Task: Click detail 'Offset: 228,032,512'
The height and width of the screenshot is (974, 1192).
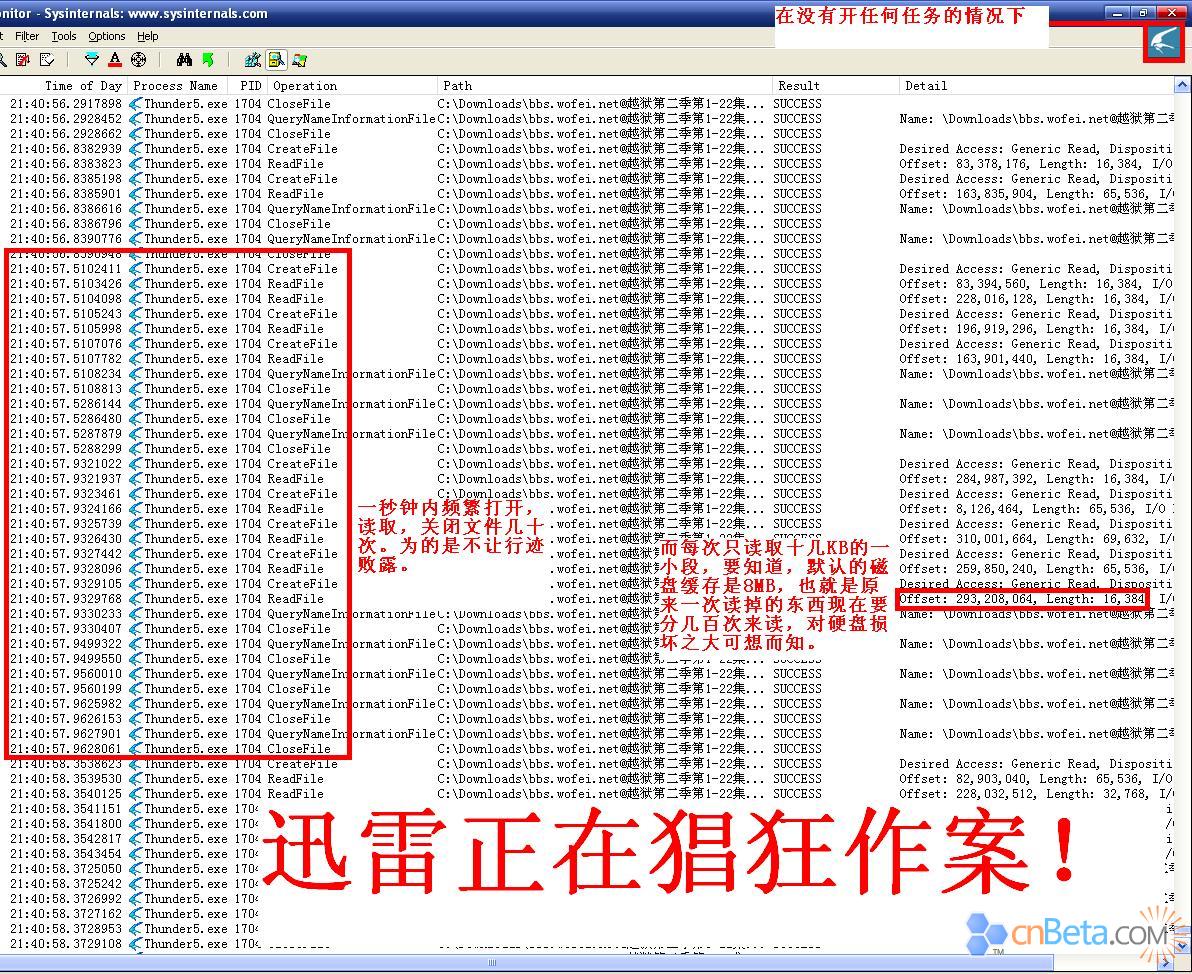Action: tap(967, 794)
